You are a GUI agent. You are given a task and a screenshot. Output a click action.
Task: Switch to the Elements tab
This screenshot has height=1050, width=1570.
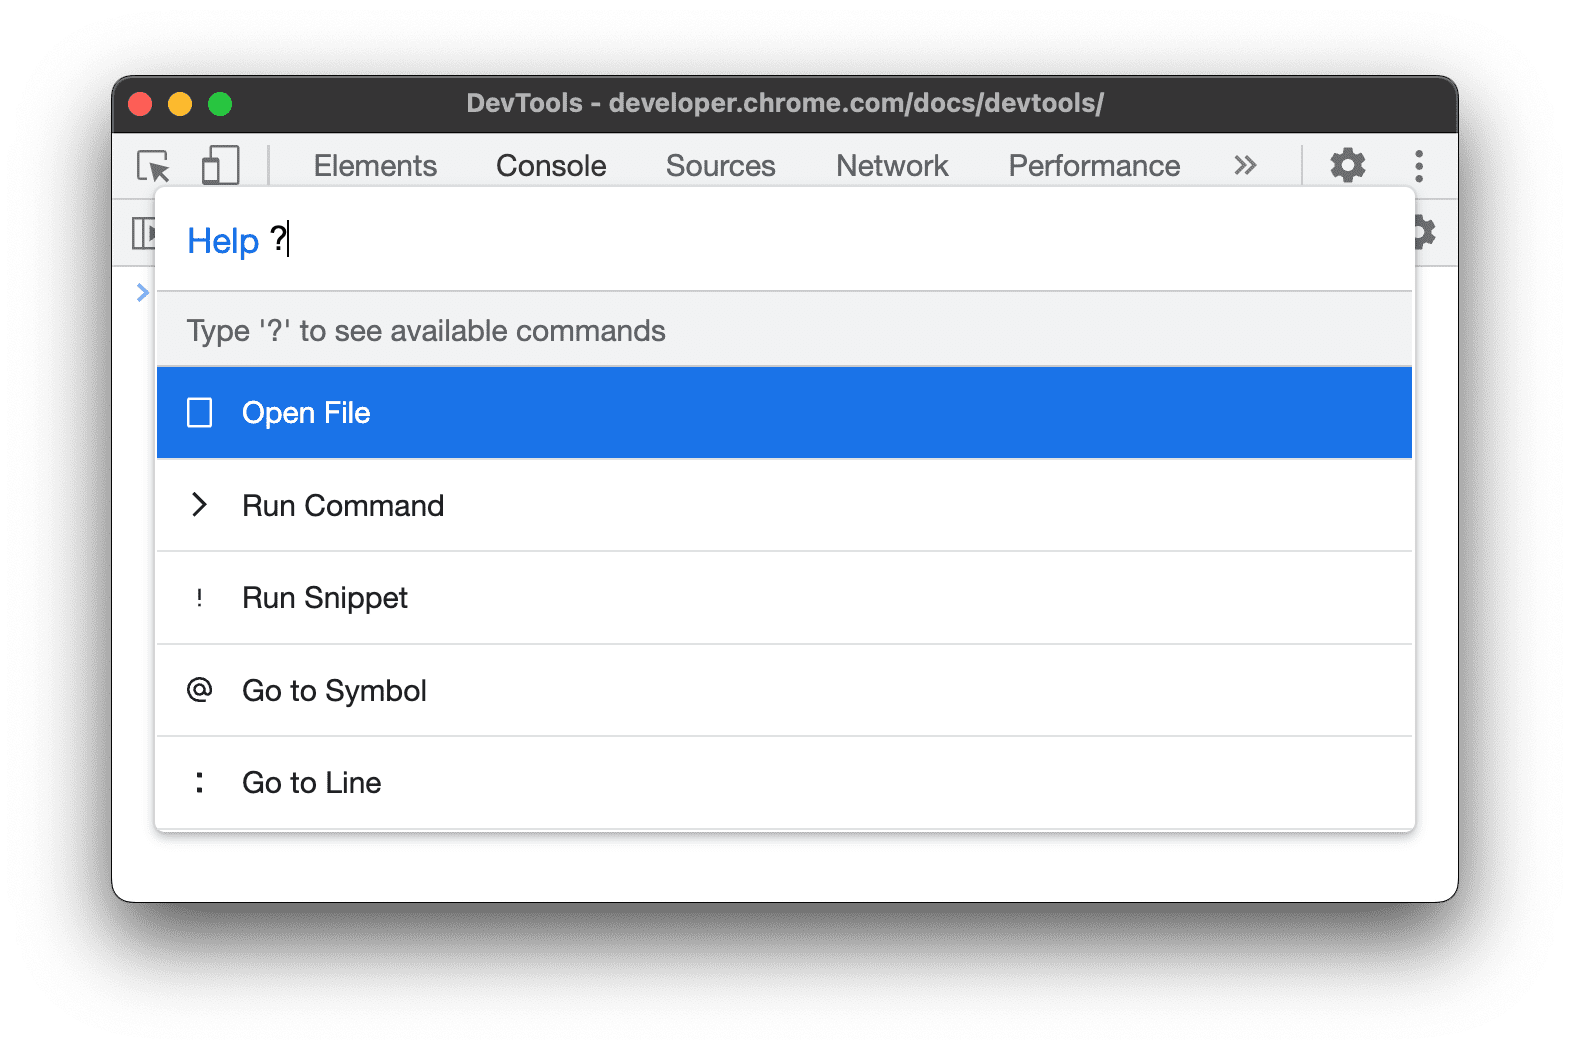tap(375, 166)
